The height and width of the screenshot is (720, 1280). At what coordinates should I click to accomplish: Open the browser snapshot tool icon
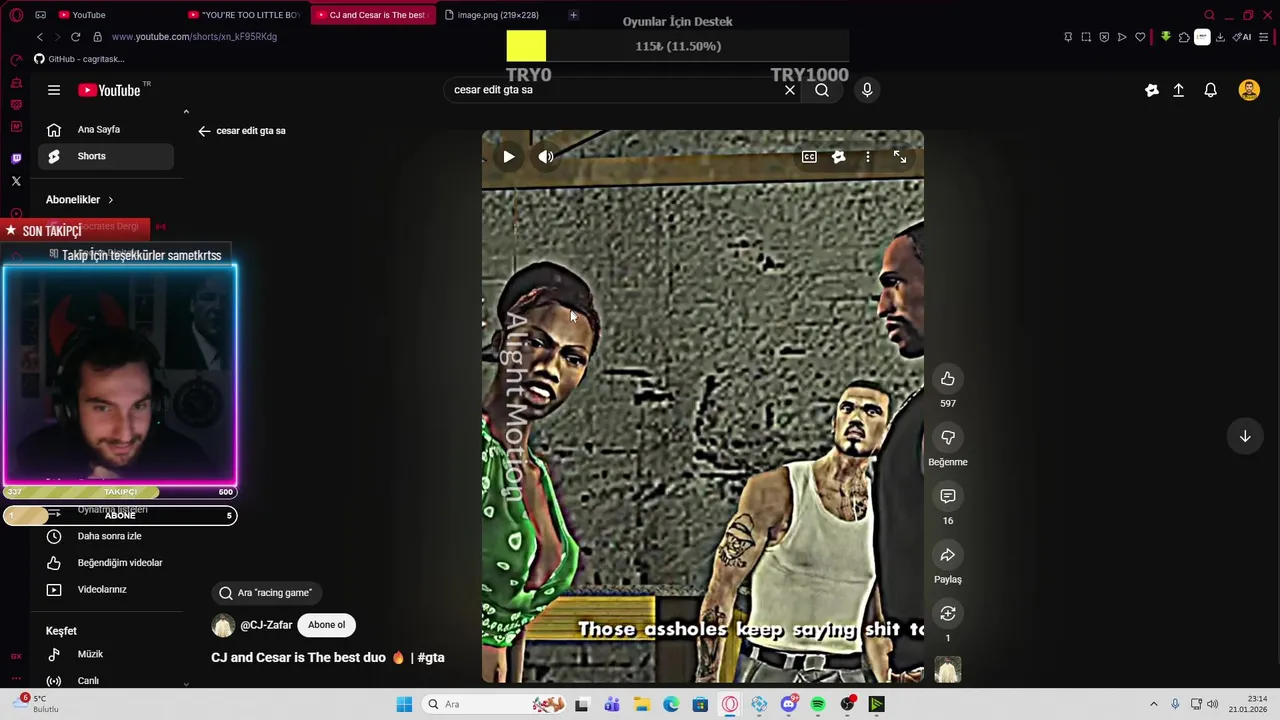1086,37
